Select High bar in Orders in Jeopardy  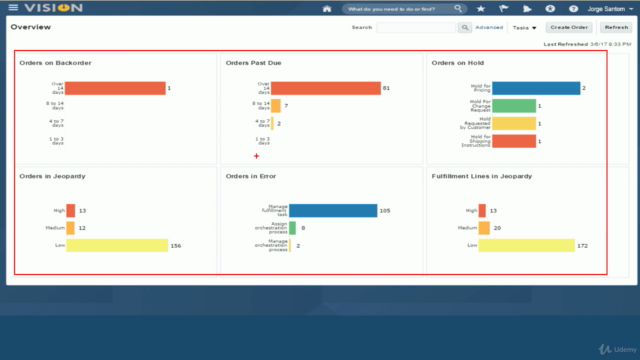(x=71, y=211)
